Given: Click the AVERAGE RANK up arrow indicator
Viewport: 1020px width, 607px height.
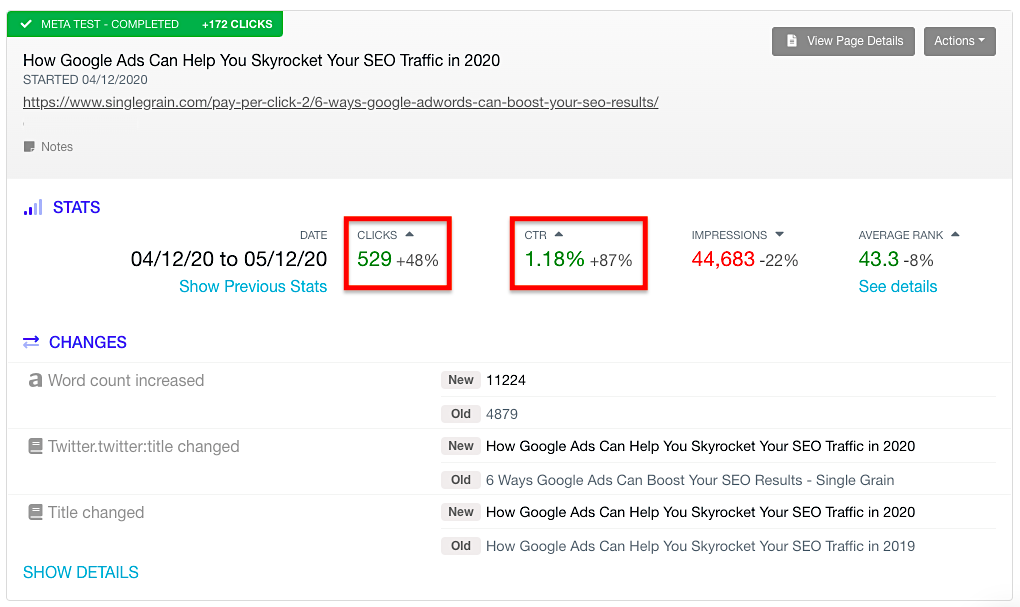Looking at the screenshot, I should tap(955, 235).
